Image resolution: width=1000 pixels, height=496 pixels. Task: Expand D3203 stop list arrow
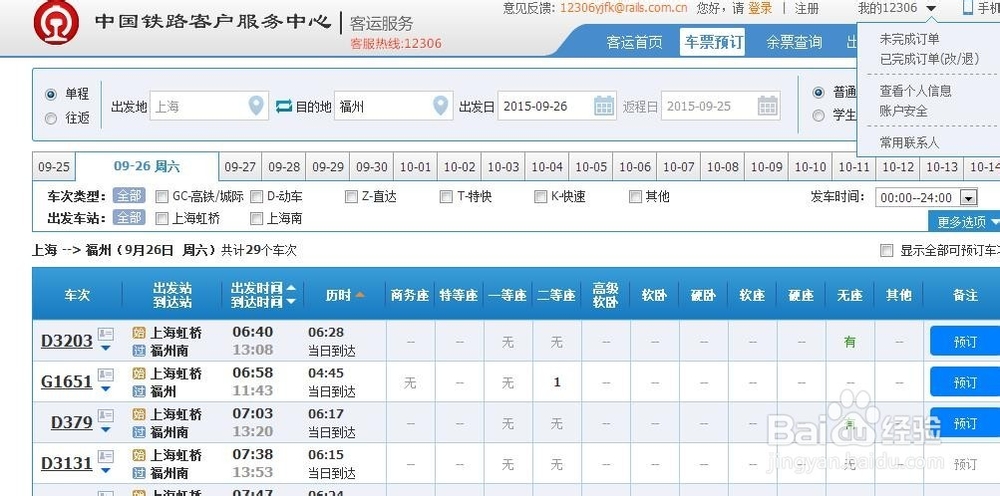[x=106, y=348]
